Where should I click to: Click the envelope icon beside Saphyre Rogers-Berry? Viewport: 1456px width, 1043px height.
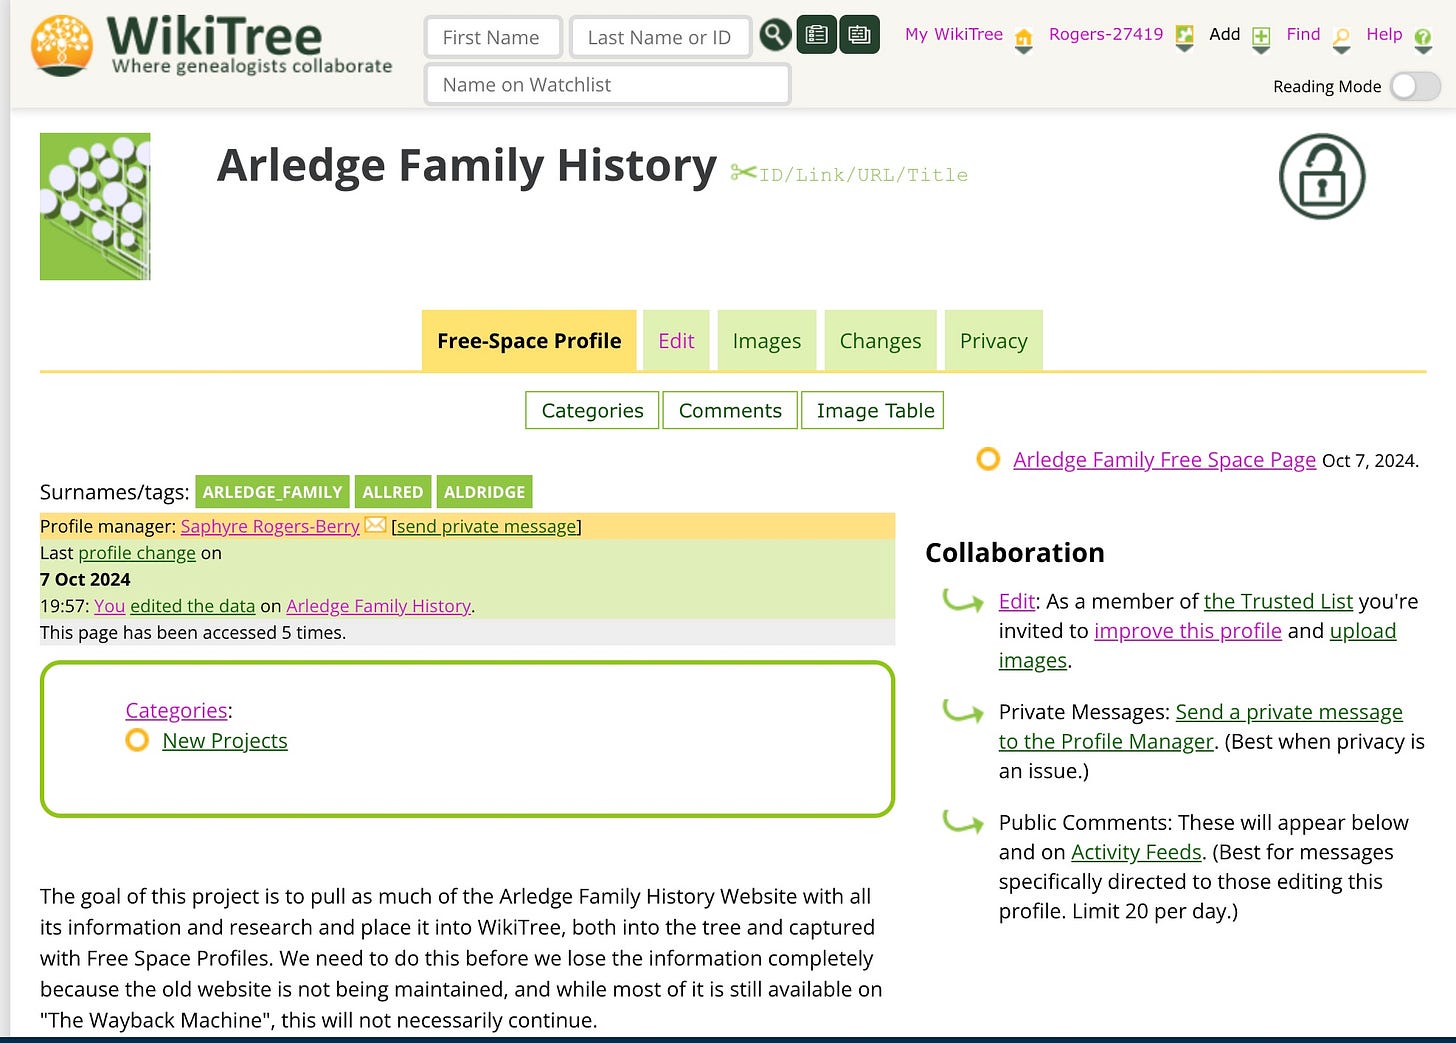coord(375,525)
